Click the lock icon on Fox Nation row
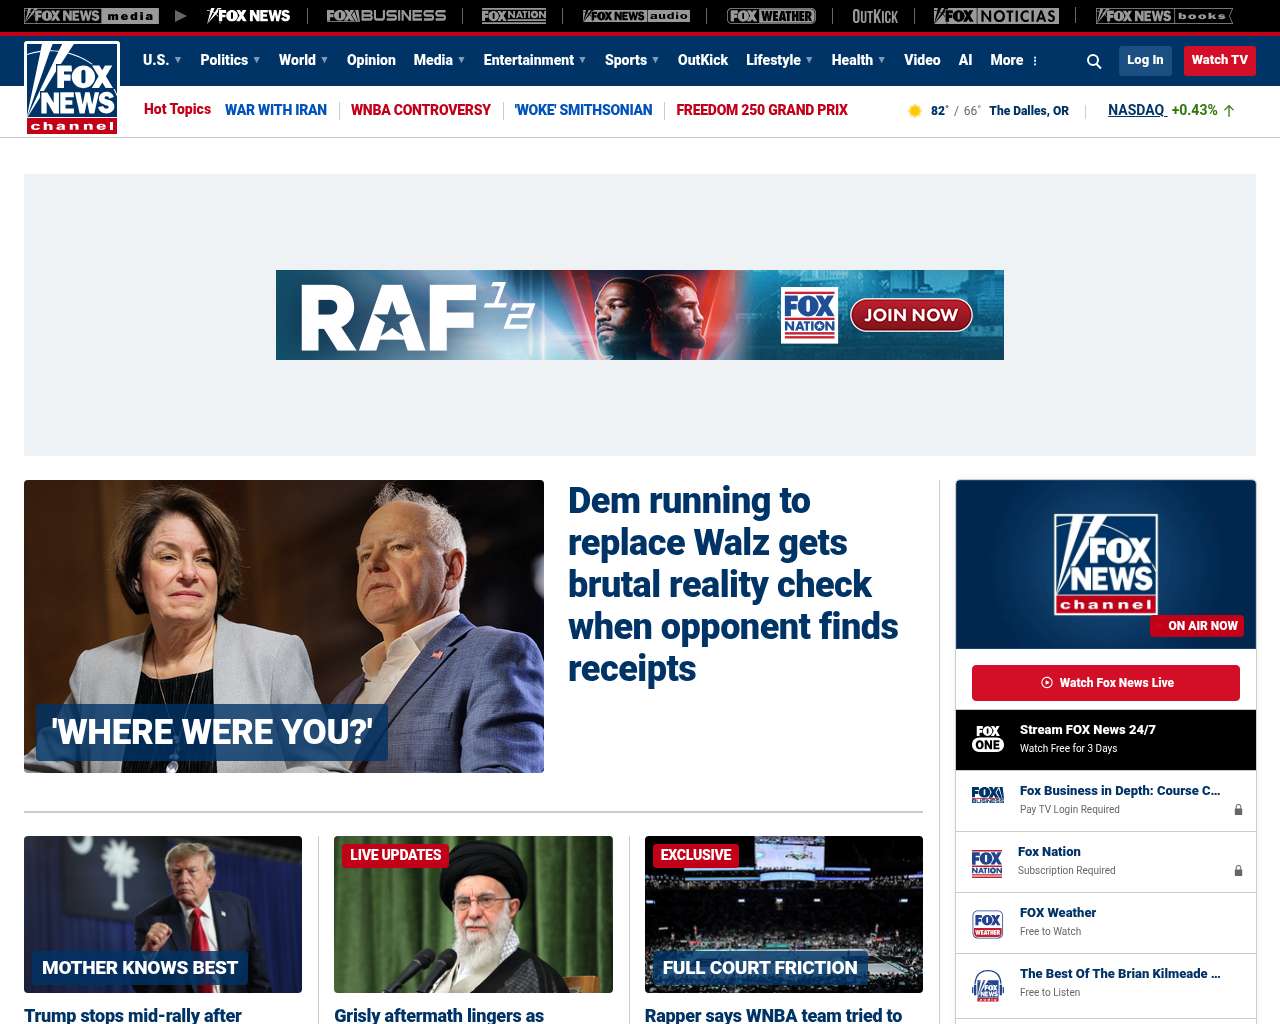Image resolution: width=1280 pixels, height=1024 pixels. tap(1238, 871)
